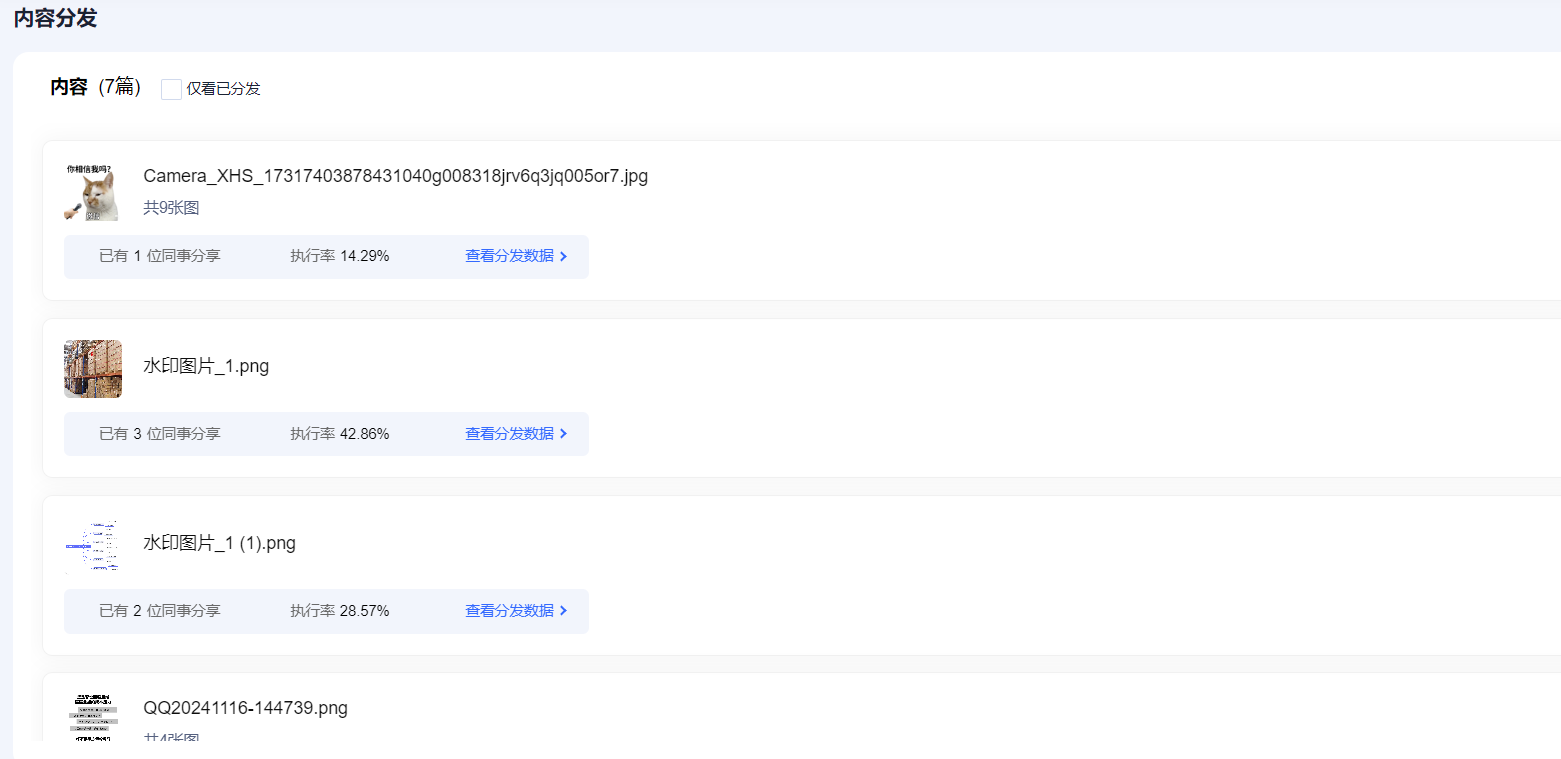Click the 内容分发 page heading

click(x=55, y=18)
